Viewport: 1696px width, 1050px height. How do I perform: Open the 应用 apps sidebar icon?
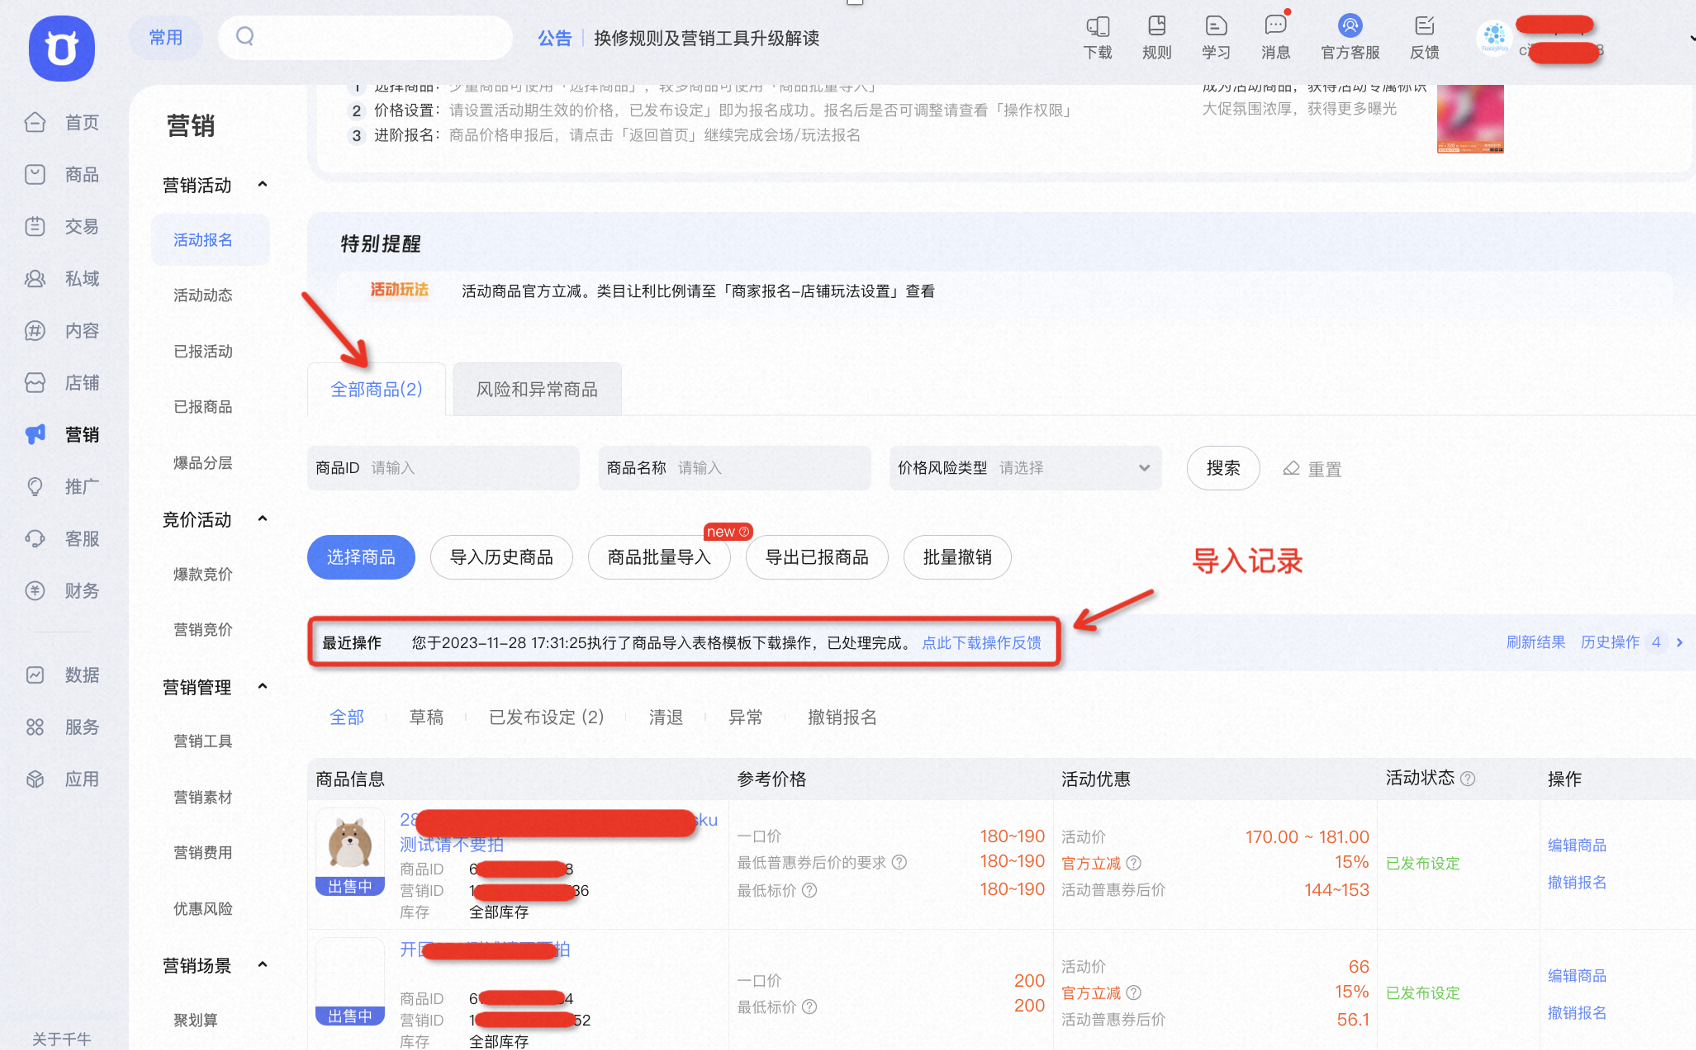tap(35, 779)
